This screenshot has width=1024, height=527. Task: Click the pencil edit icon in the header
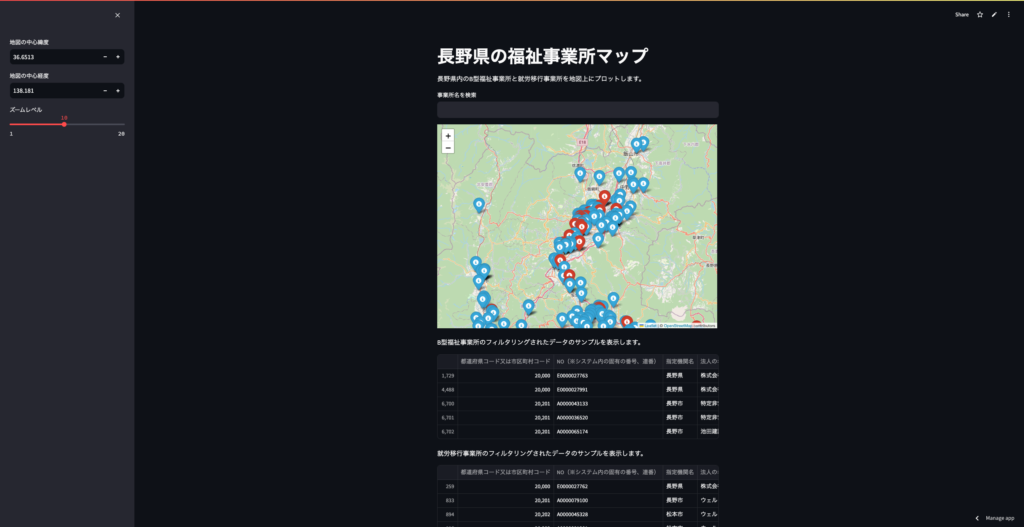click(x=994, y=15)
